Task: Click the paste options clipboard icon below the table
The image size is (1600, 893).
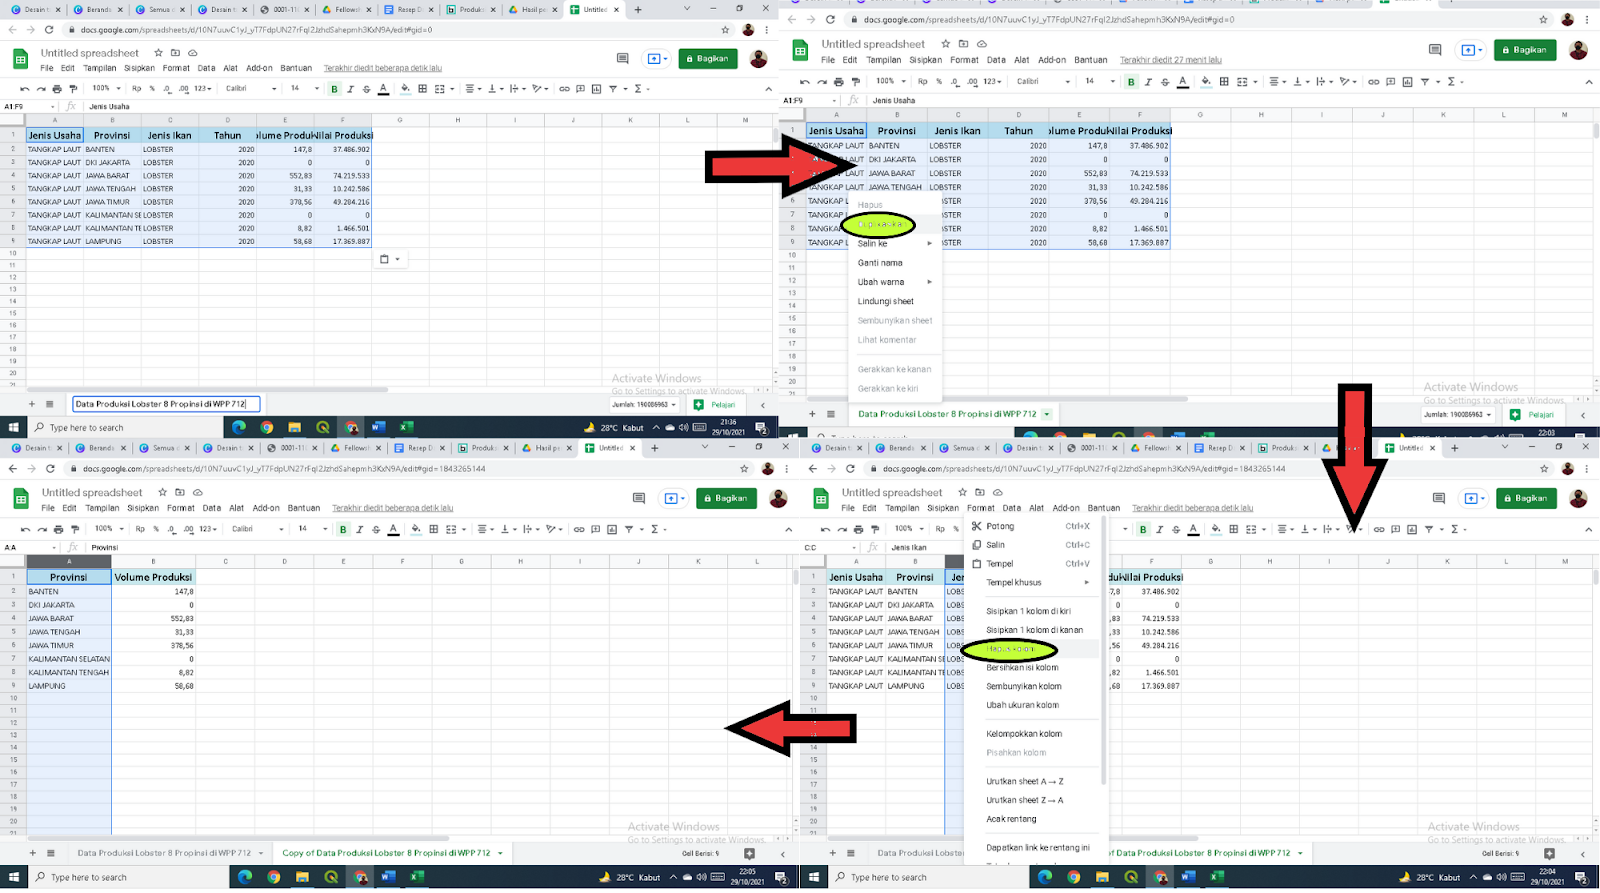Action: 384,259
